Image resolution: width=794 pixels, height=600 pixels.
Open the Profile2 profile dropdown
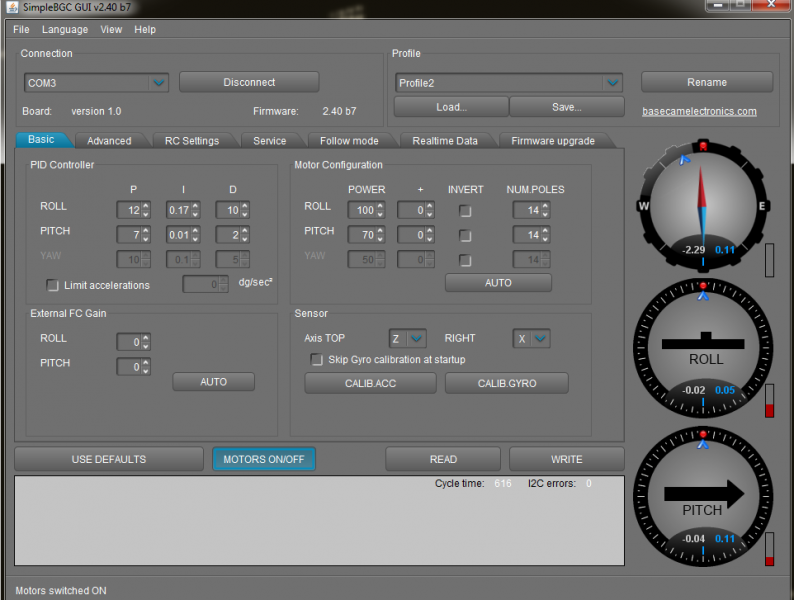click(x=612, y=83)
